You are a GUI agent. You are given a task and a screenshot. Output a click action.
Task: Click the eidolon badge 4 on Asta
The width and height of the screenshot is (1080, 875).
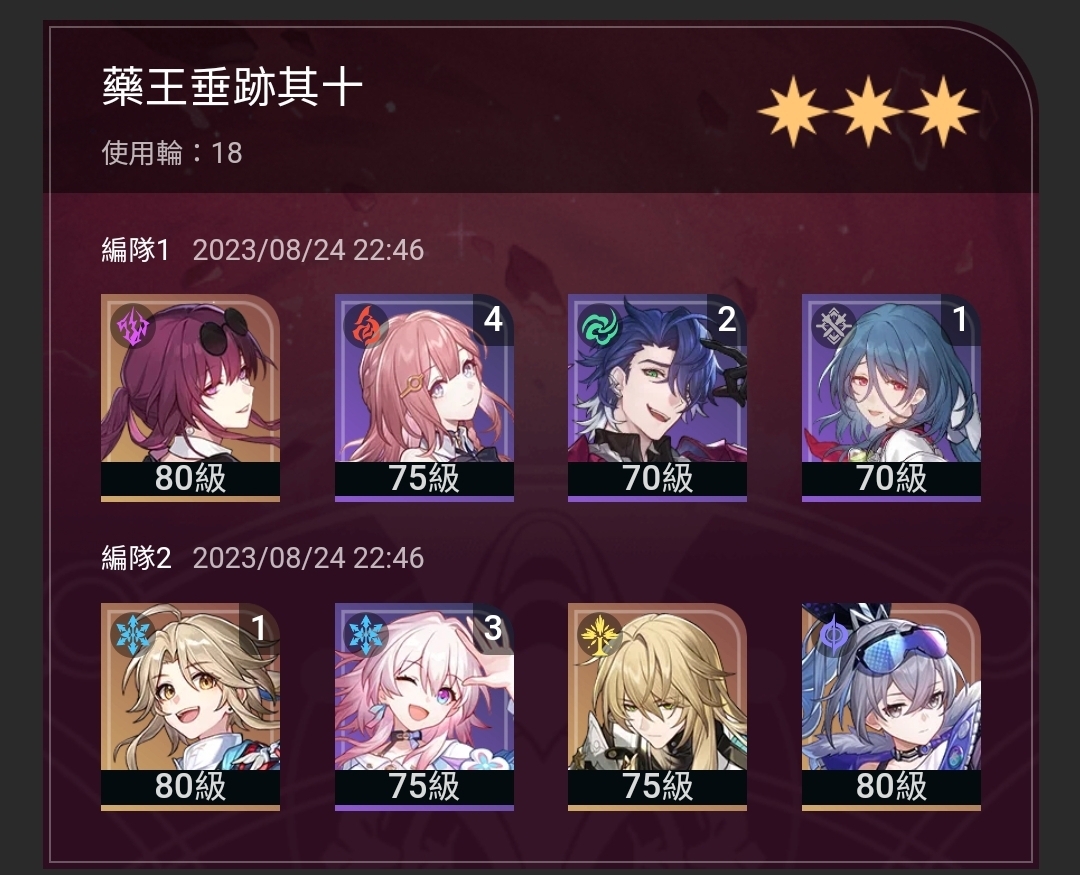[493, 320]
